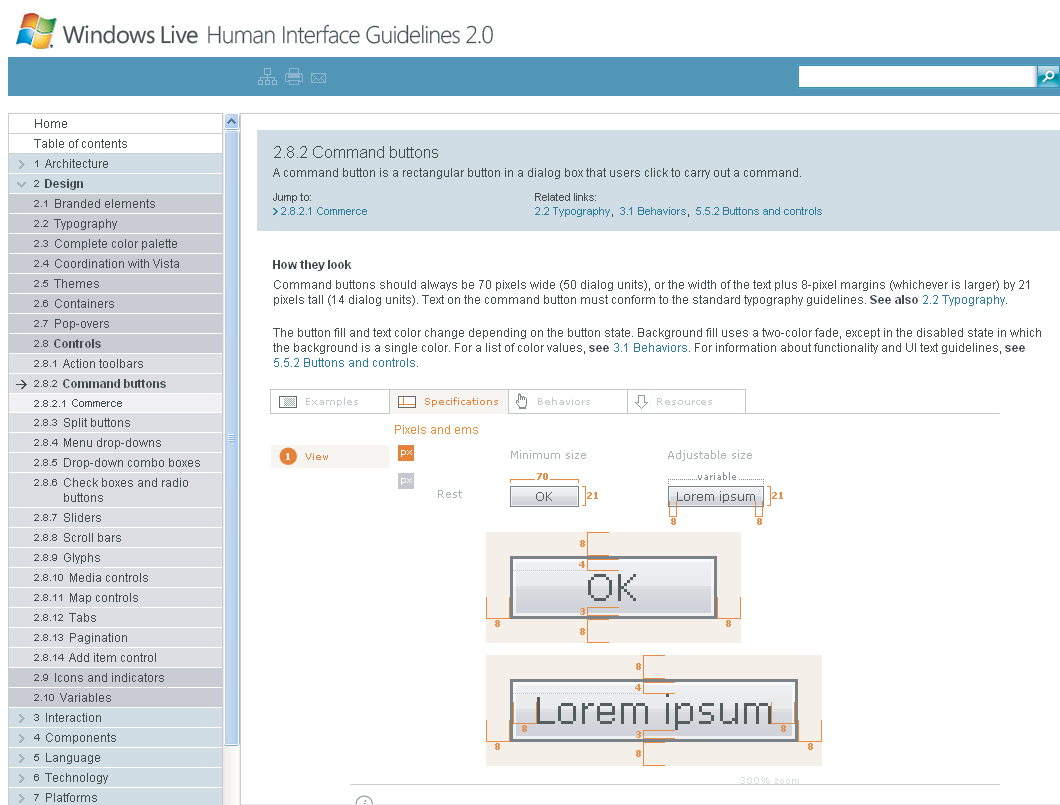Screen dimensions: 1060x805
Task: Open related link 3.1 Behaviors
Action: [x=652, y=212]
